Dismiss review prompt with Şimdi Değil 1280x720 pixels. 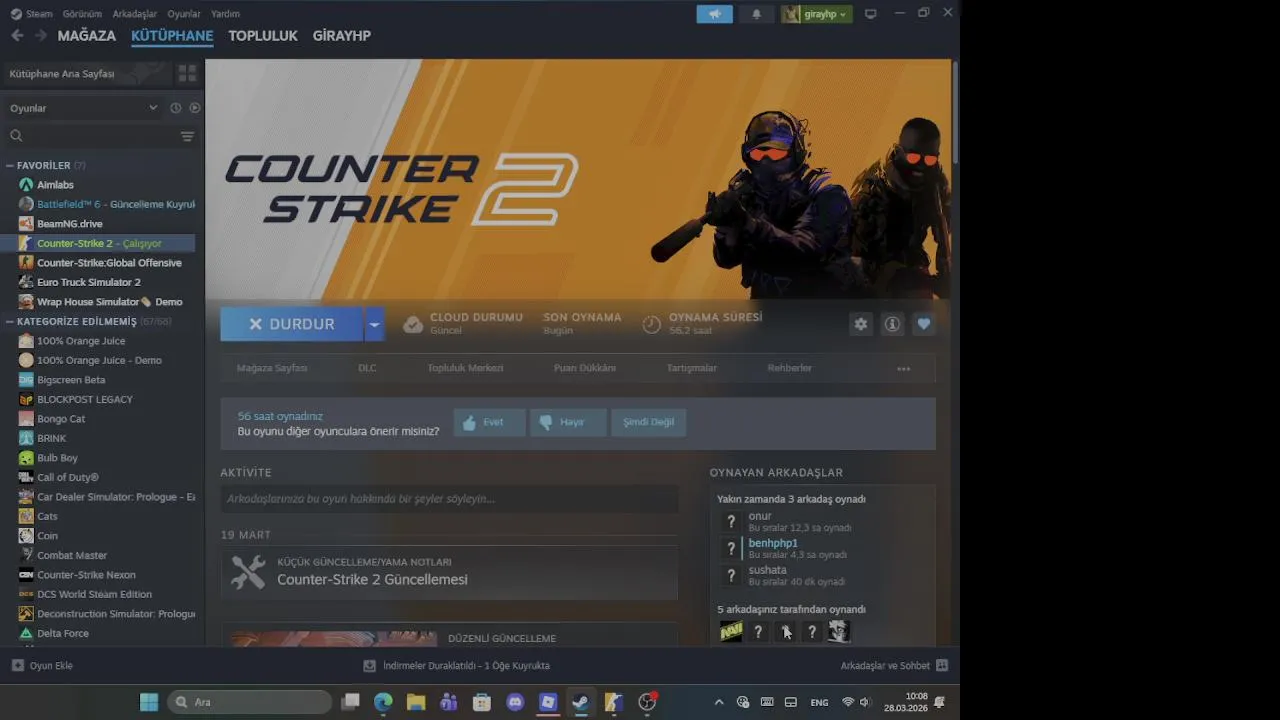coord(648,422)
